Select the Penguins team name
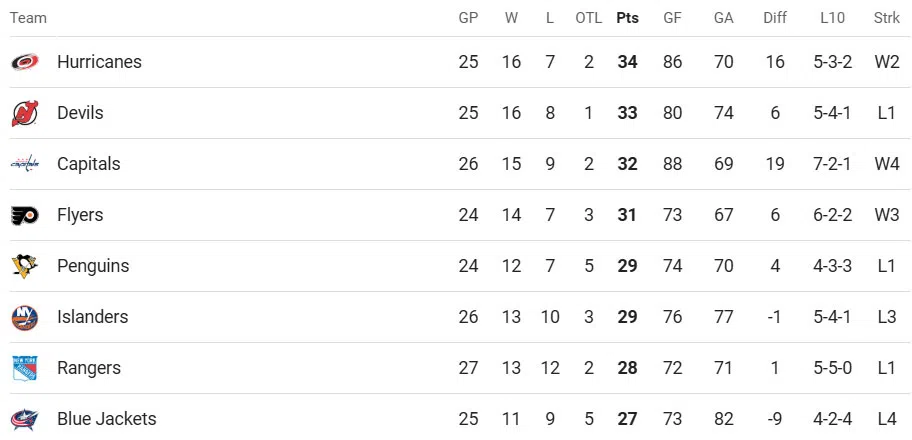This screenshot has height=440, width=912. coord(93,266)
